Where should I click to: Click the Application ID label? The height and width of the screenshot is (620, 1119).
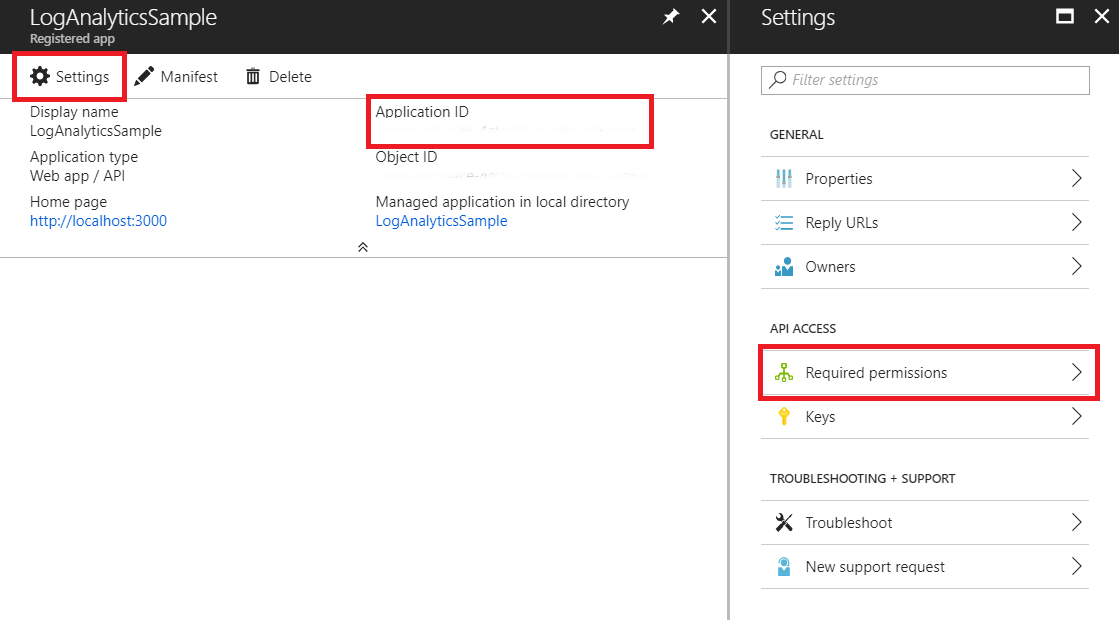(x=422, y=111)
